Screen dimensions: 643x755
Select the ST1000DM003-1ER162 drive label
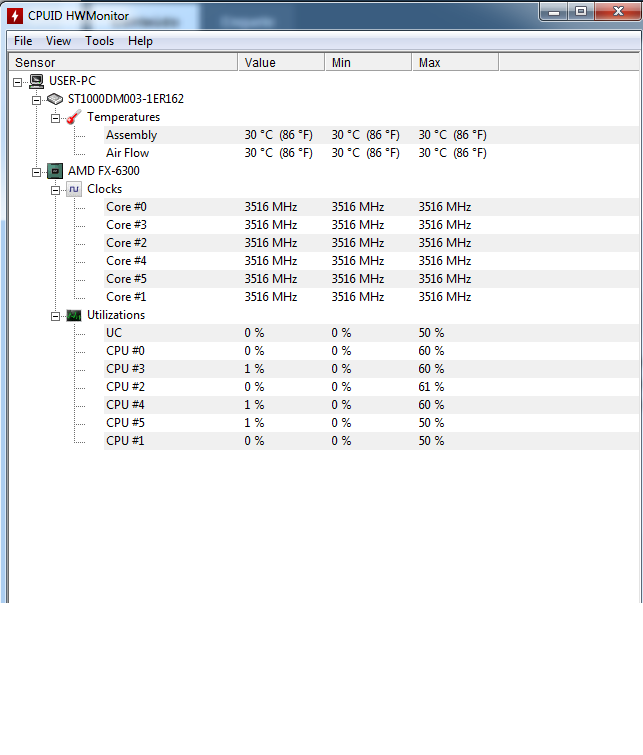[x=126, y=99]
